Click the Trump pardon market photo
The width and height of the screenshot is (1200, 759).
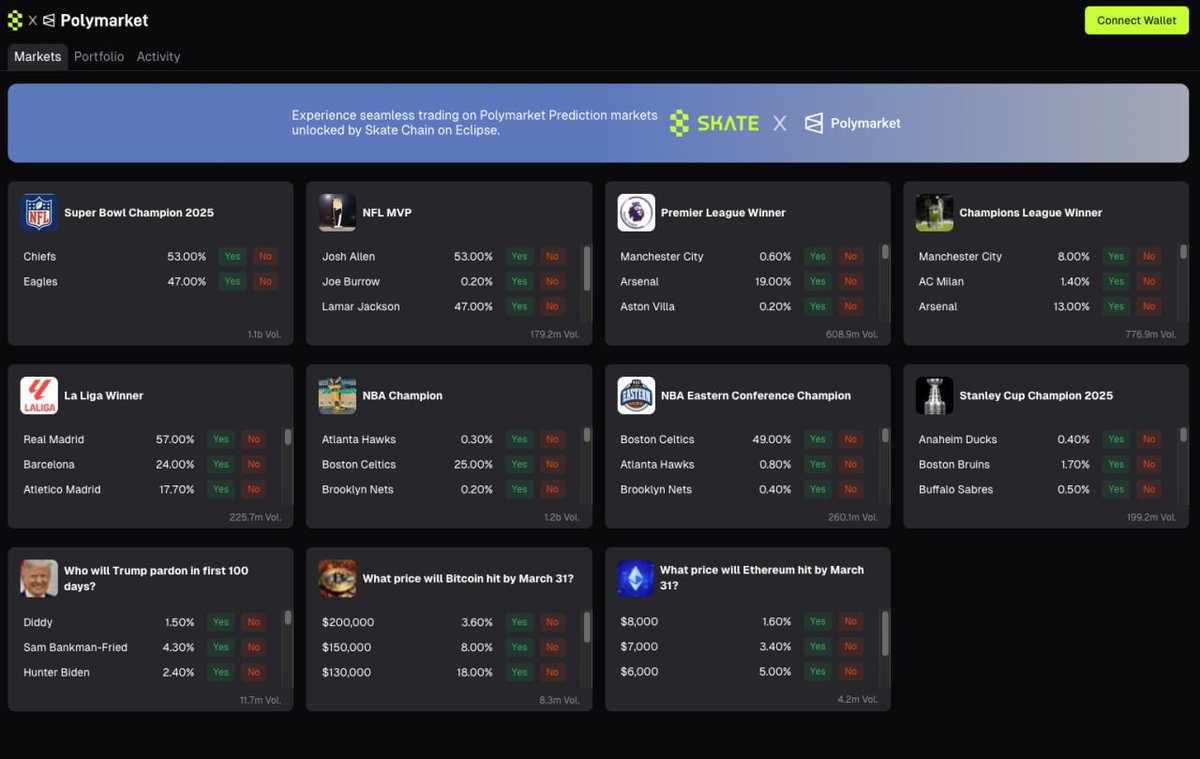click(x=39, y=578)
